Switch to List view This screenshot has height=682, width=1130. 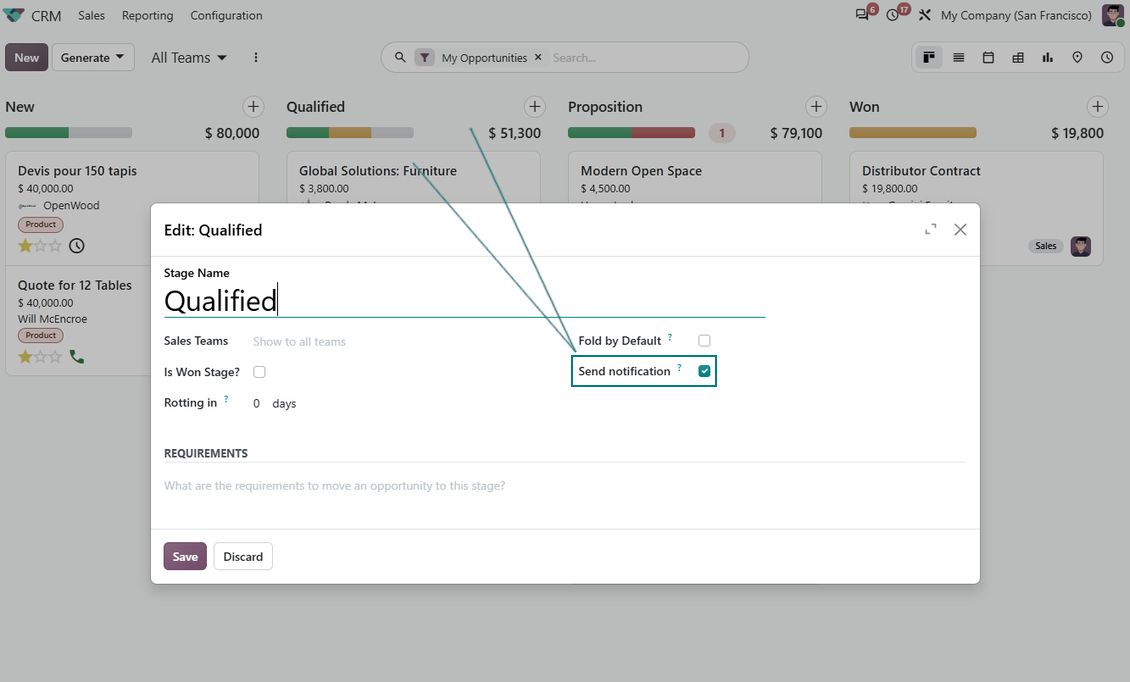click(x=958, y=58)
